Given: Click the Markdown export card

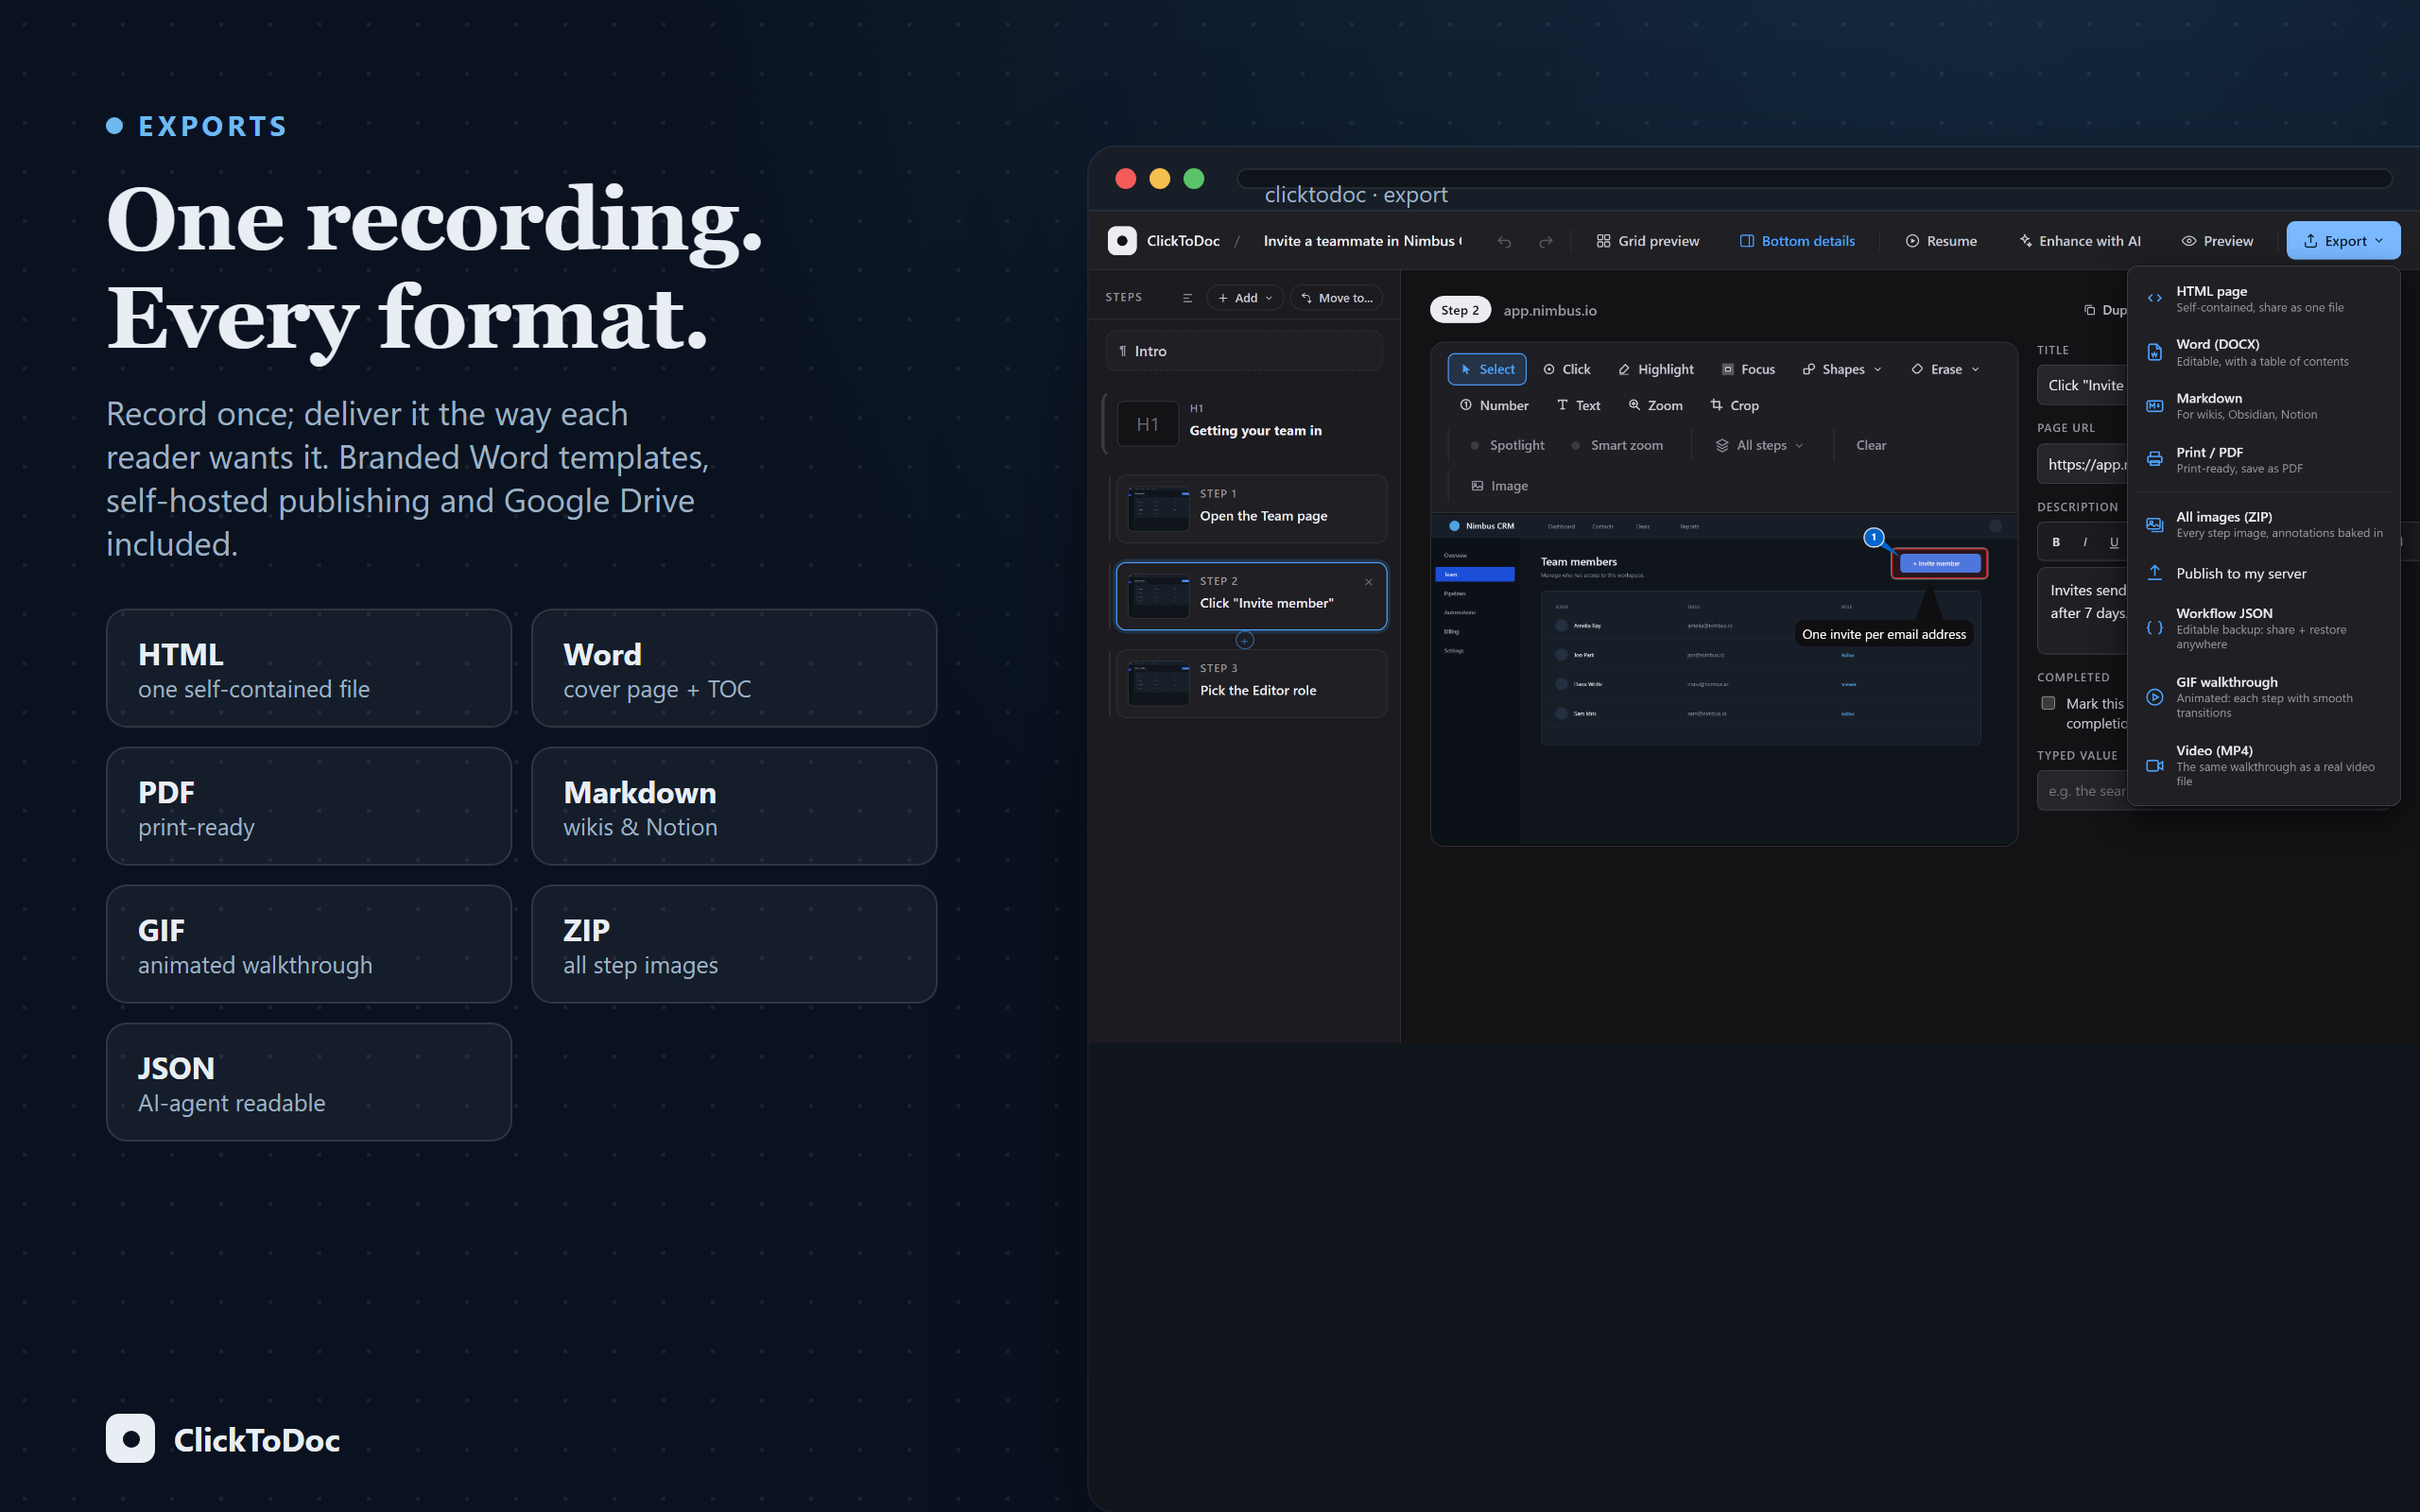Looking at the screenshot, I should click(x=734, y=806).
